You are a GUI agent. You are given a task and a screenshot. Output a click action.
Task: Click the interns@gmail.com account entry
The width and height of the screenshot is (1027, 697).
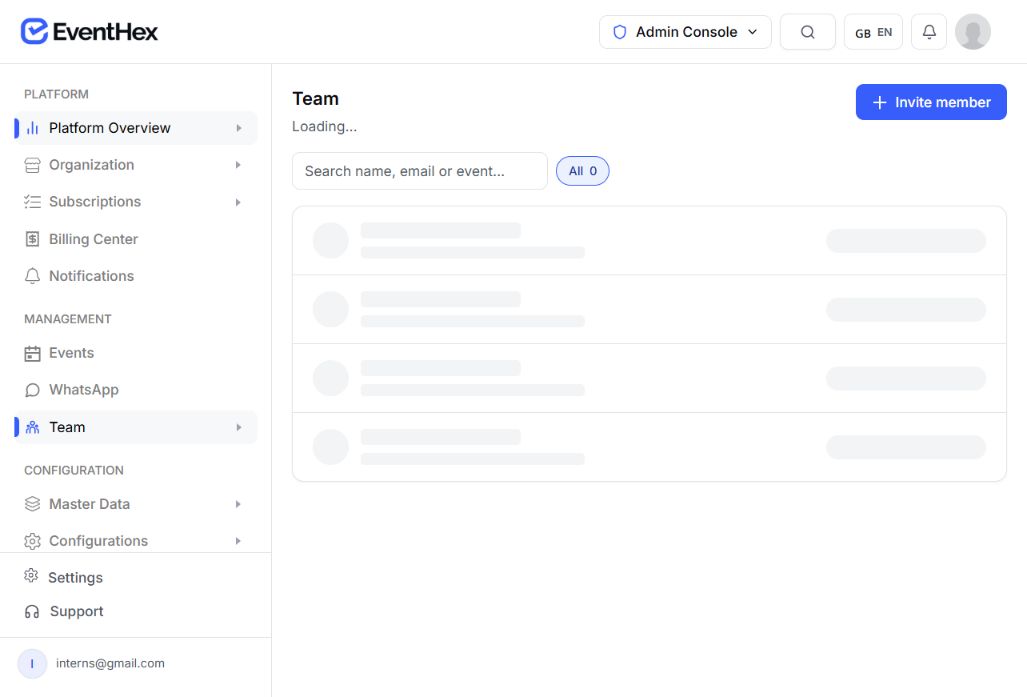(x=91, y=664)
